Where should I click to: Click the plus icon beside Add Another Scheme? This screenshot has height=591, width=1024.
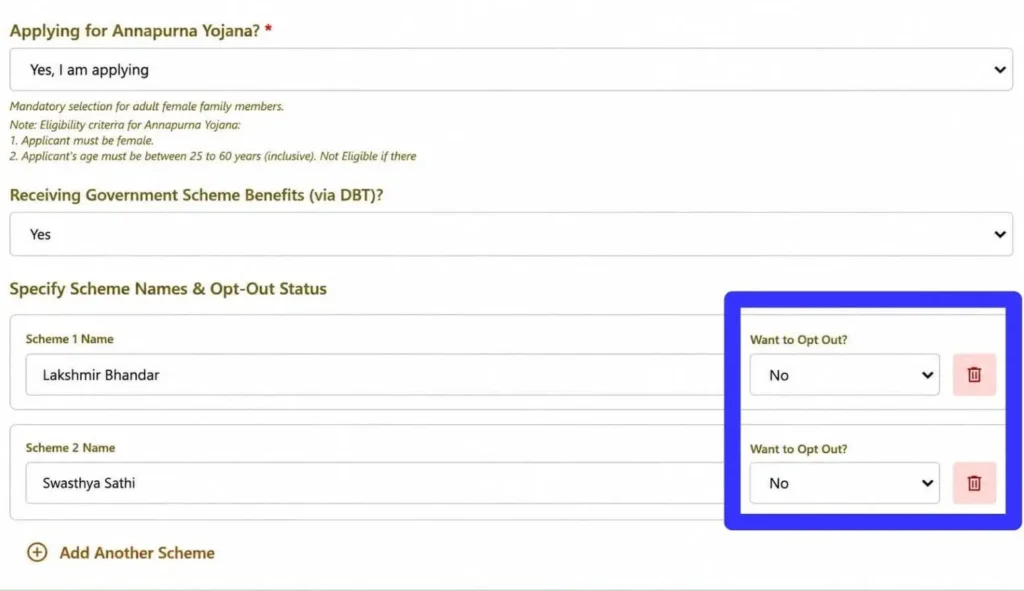37,552
